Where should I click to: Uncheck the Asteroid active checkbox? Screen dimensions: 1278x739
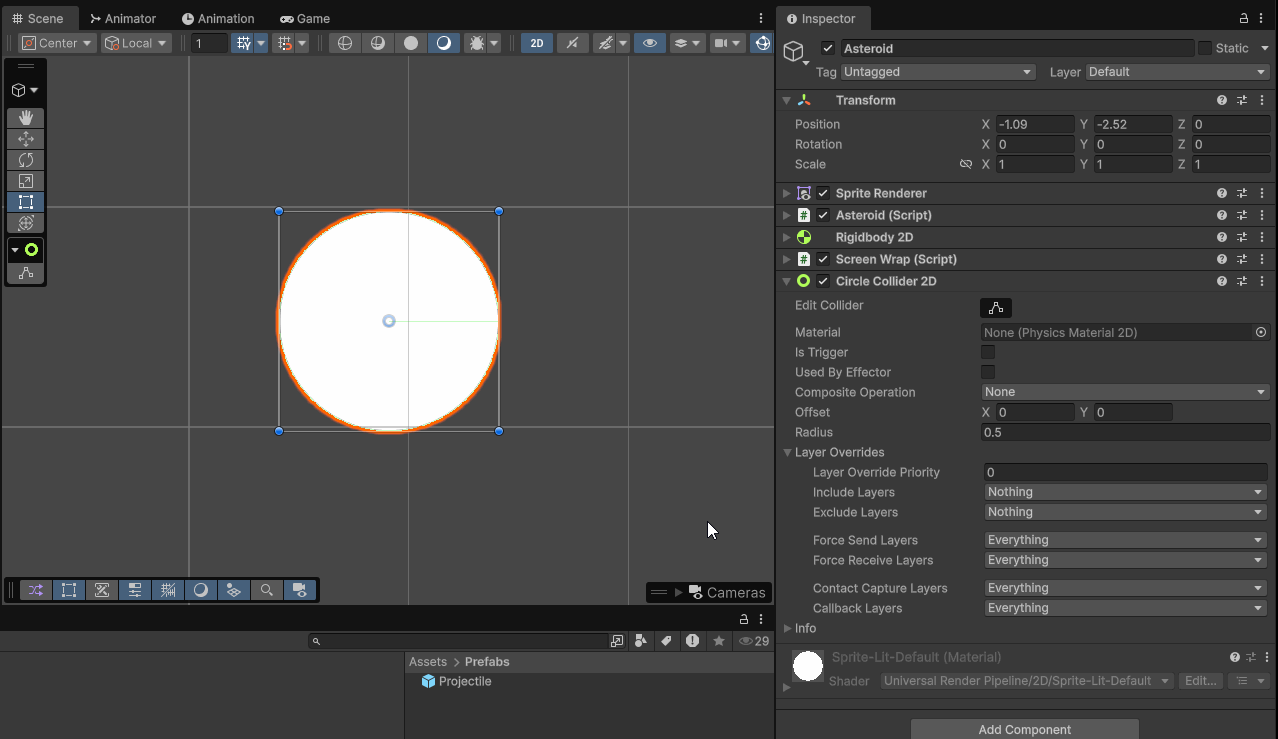point(828,48)
